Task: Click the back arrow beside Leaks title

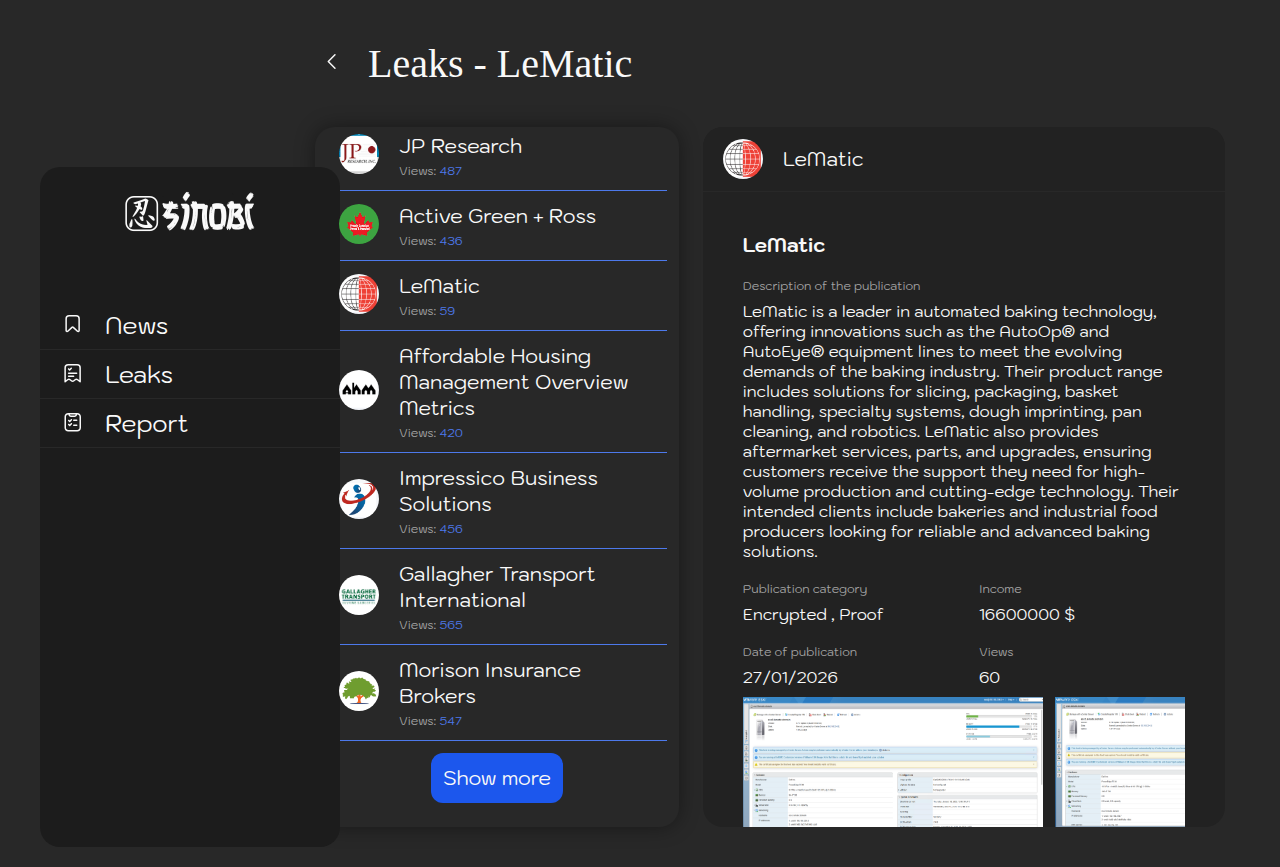Action: tap(332, 62)
